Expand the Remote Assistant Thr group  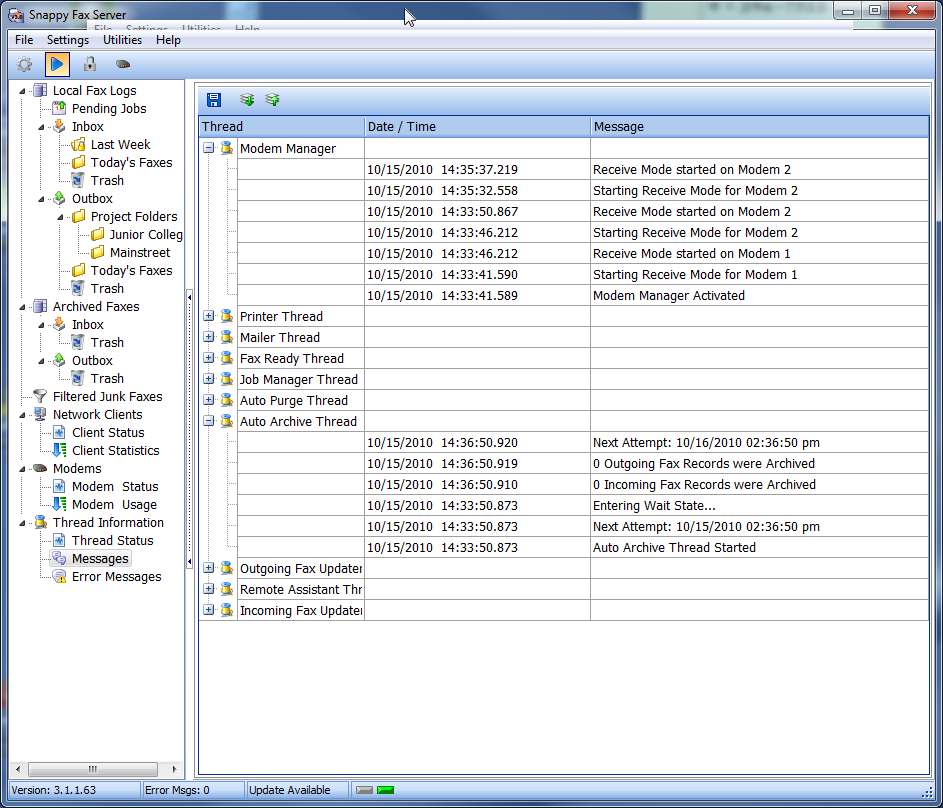208,589
